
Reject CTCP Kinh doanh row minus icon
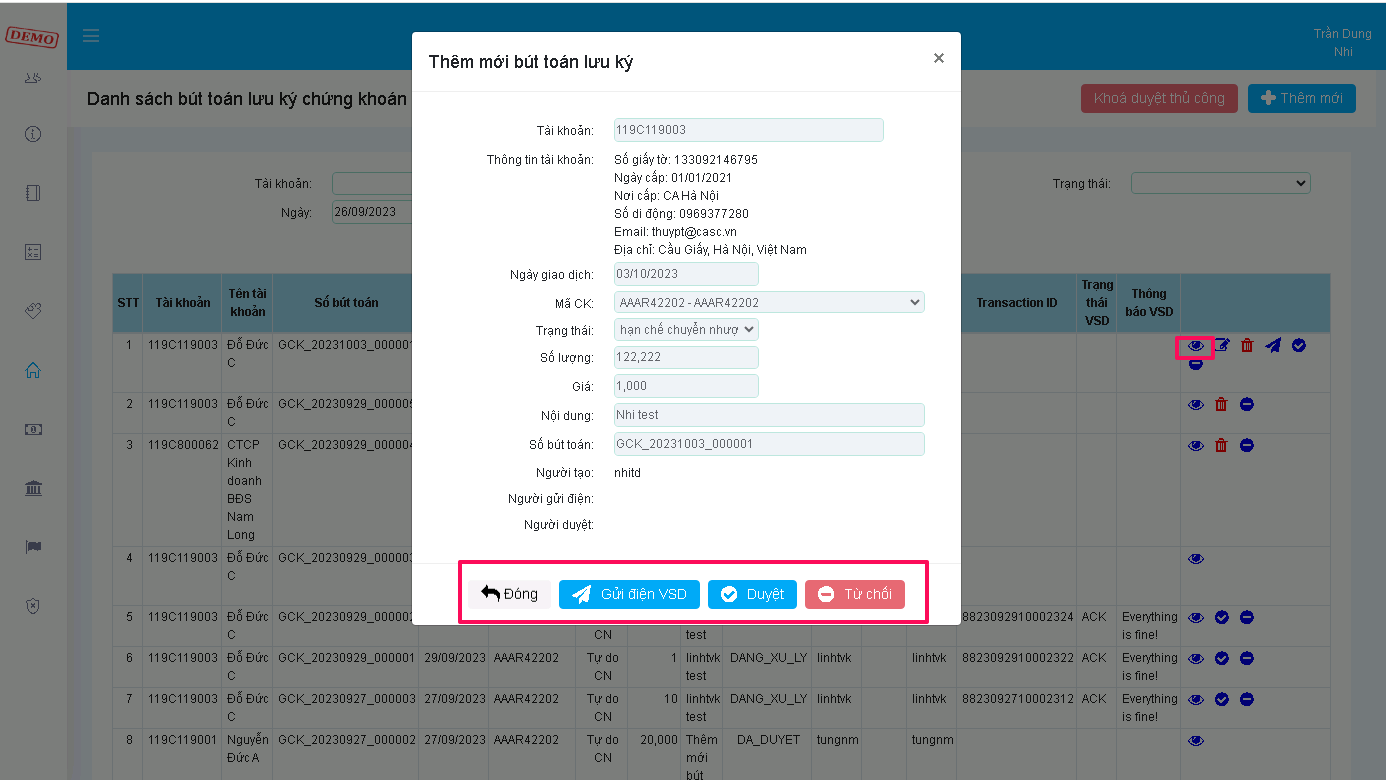coord(1246,445)
